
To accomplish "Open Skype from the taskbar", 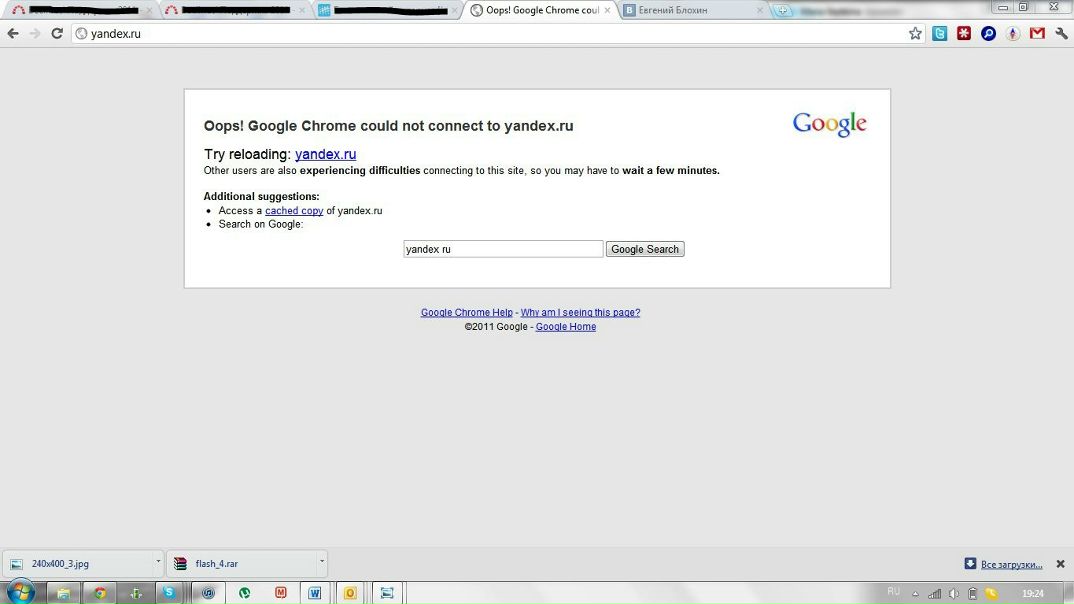I will 169,593.
